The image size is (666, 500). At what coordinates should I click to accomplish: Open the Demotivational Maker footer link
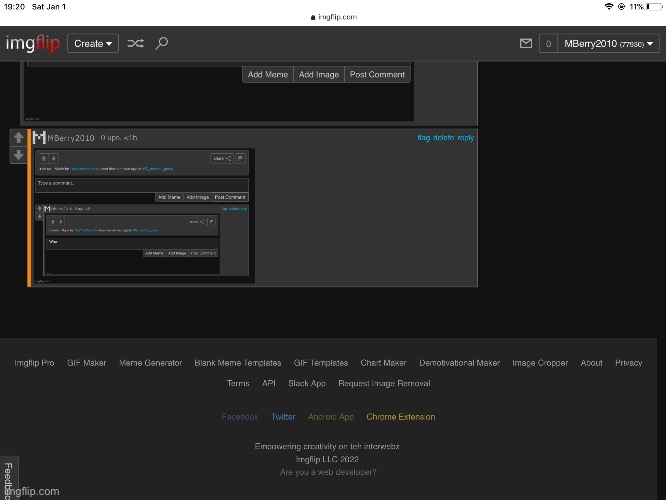pyautogui.click(x=460, y=363)
